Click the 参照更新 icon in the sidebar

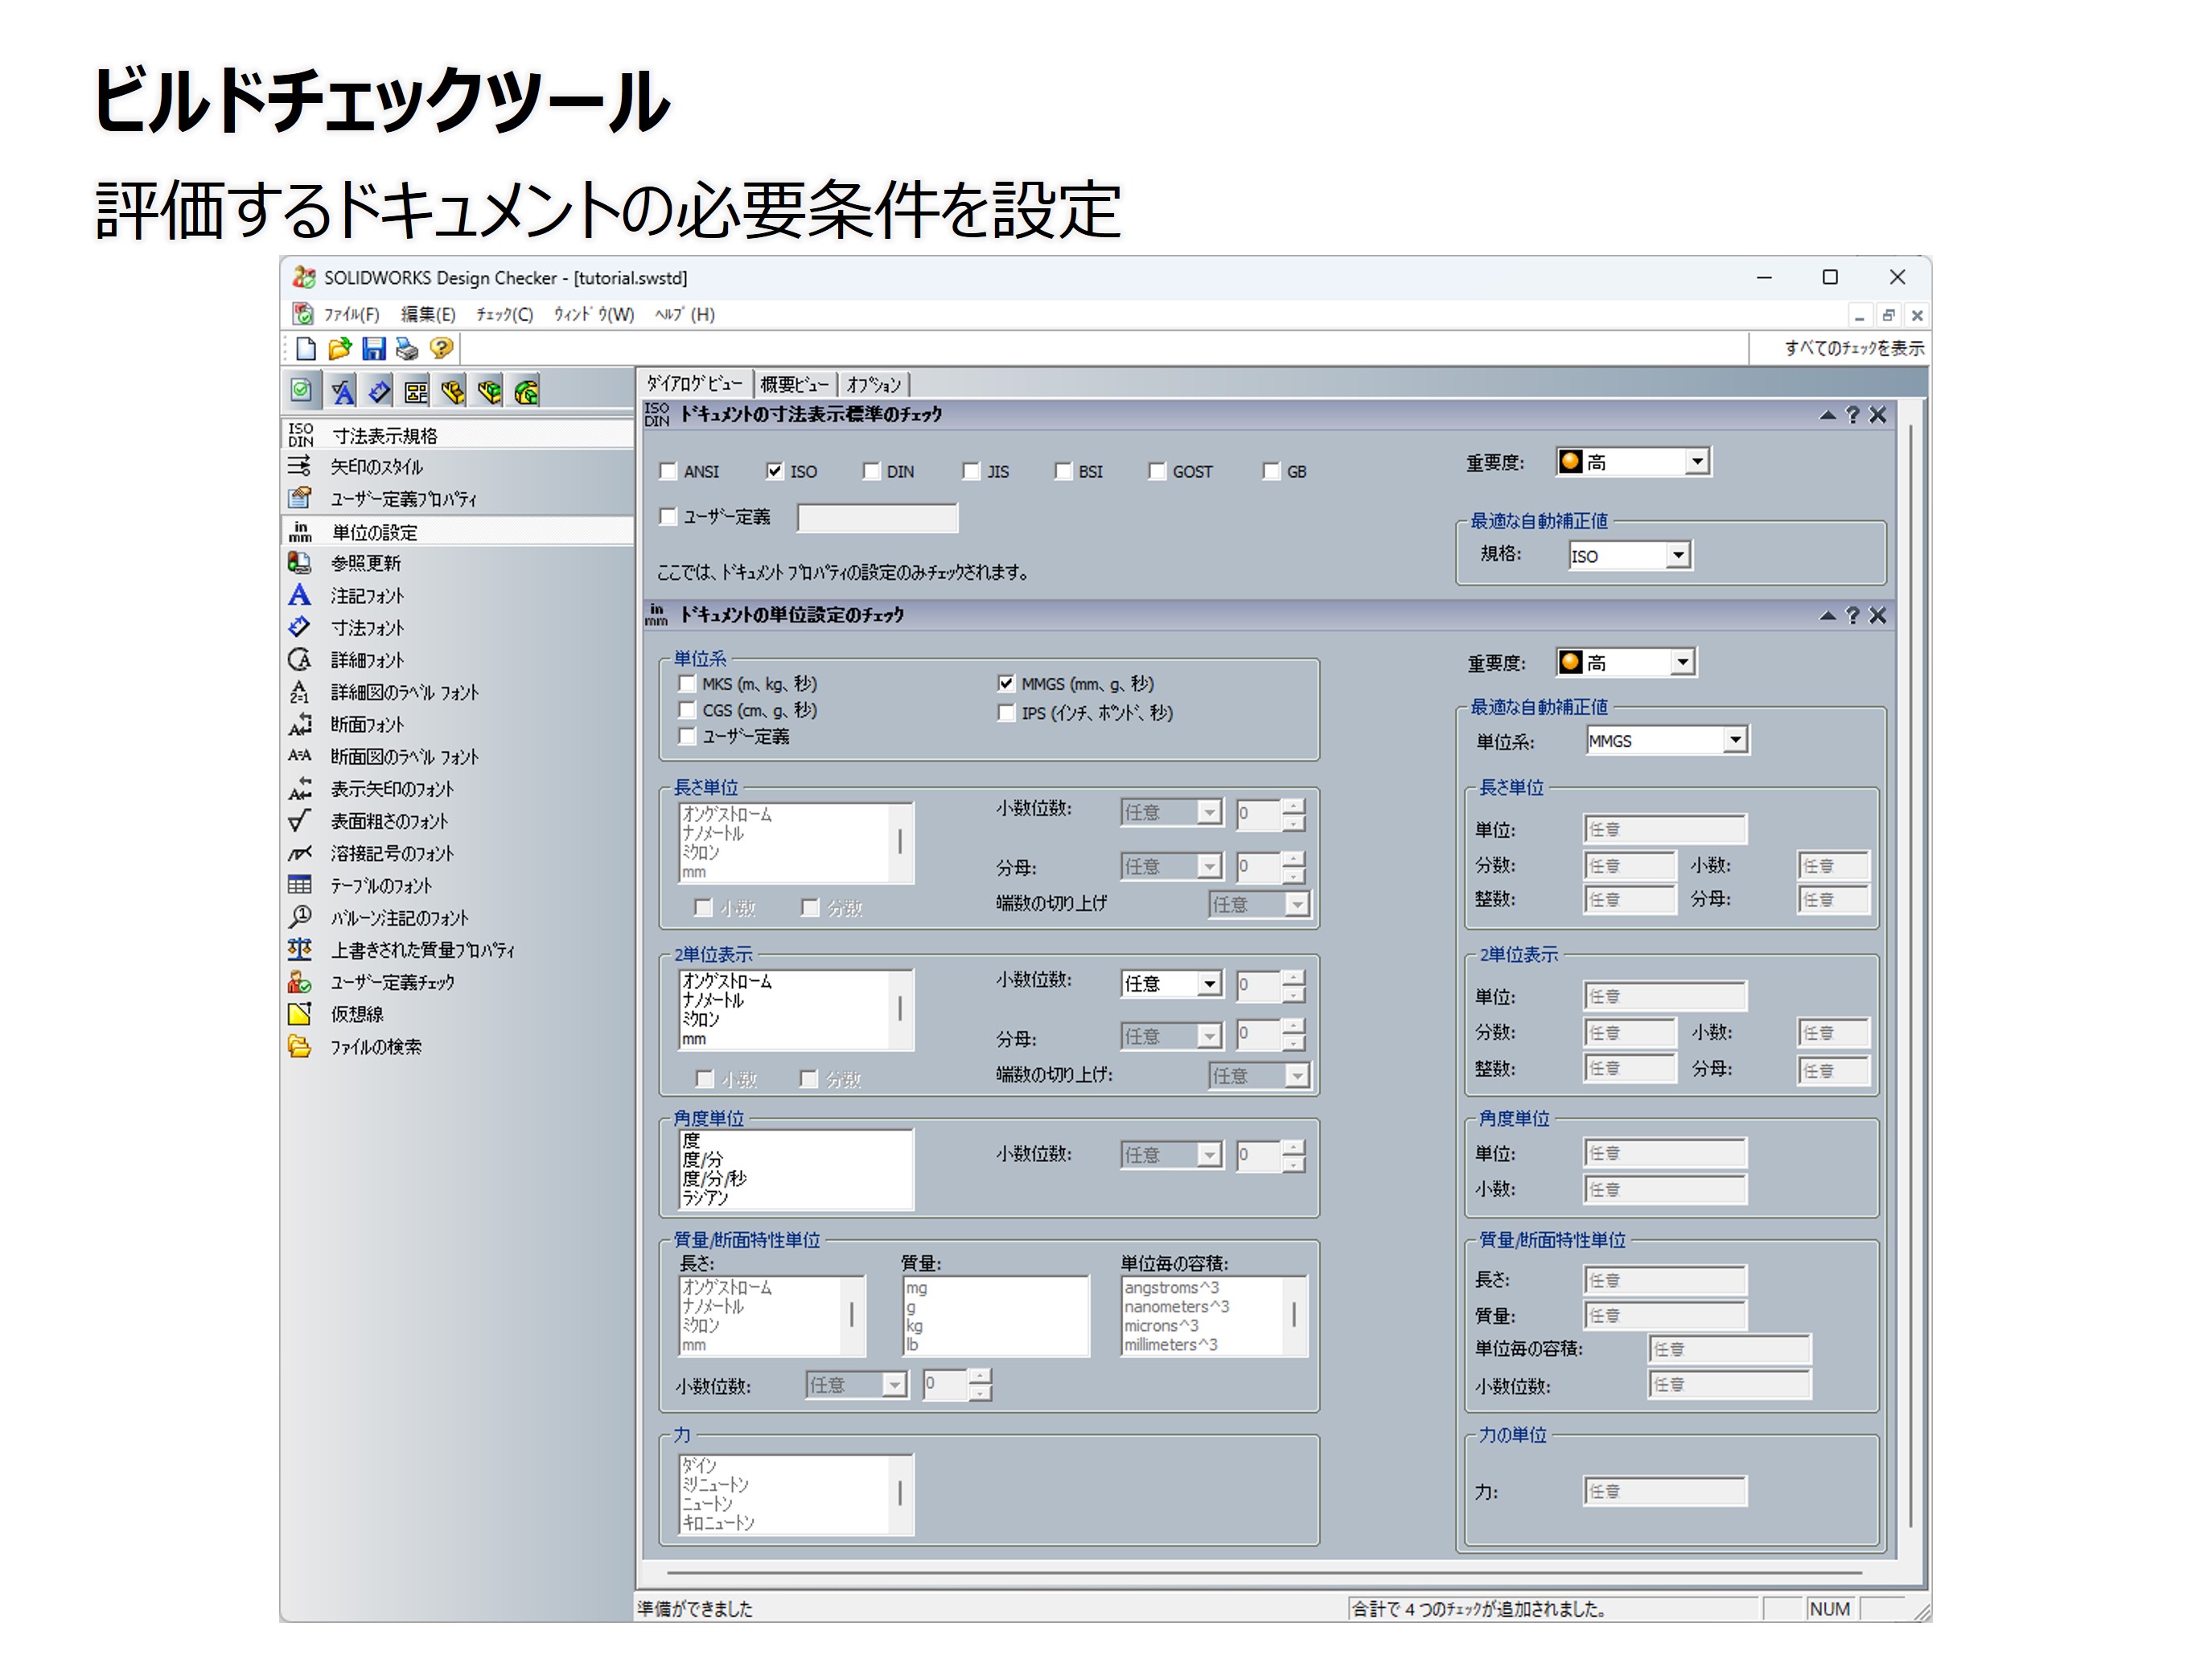pos(299,563)
